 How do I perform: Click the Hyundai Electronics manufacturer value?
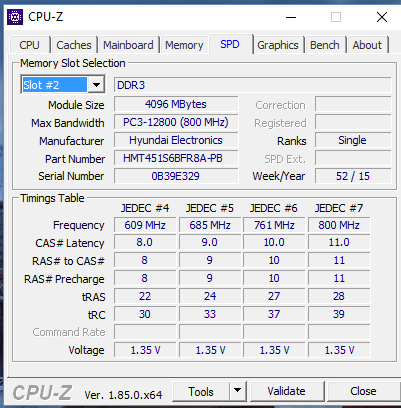click(x=176, y=140)
